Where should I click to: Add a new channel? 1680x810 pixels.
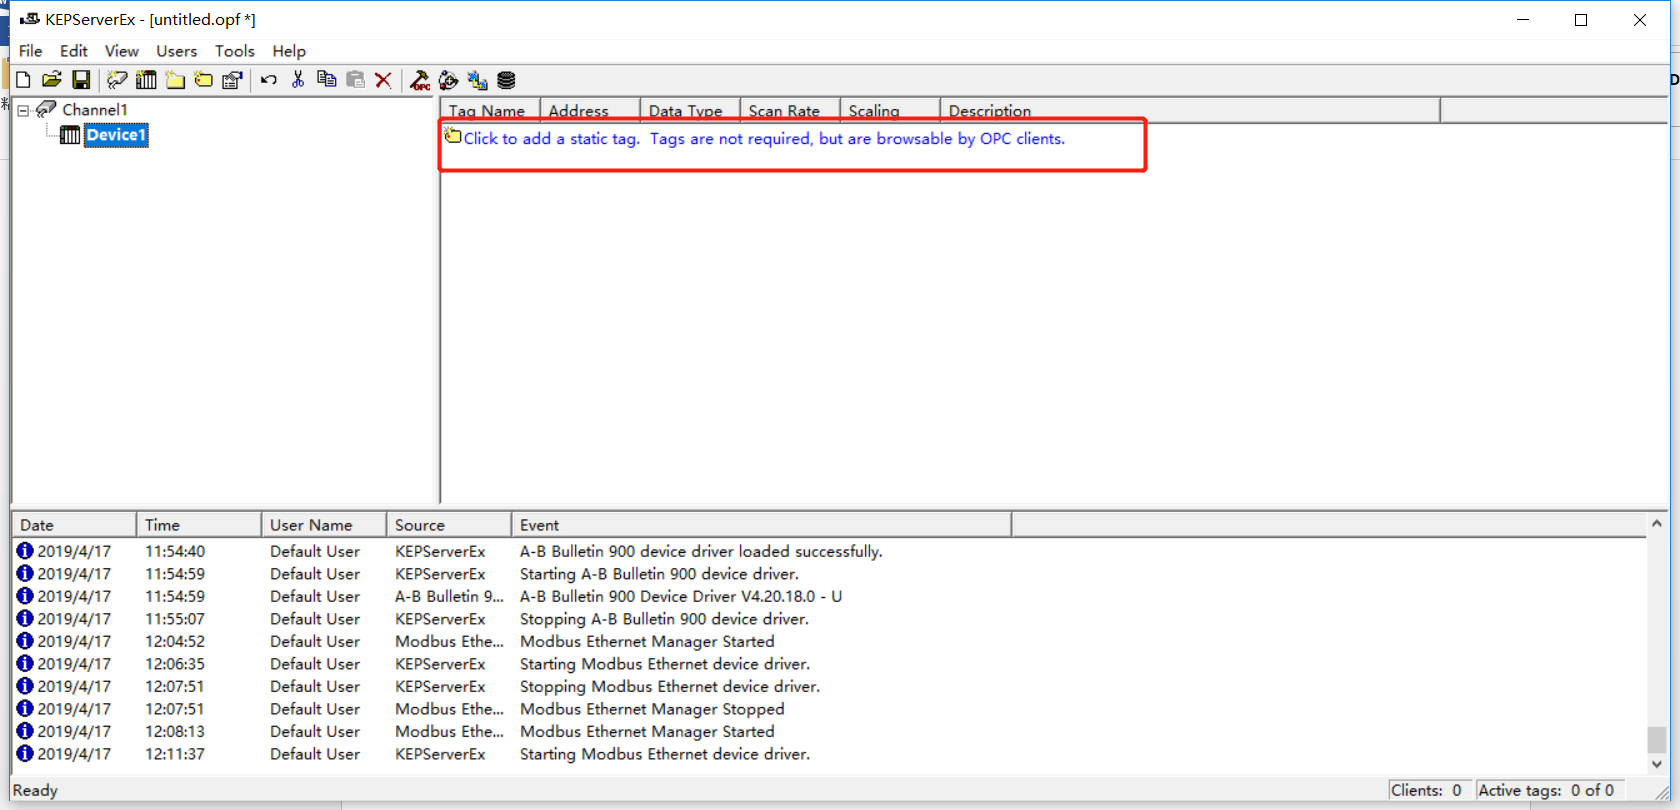pos(117,80)
